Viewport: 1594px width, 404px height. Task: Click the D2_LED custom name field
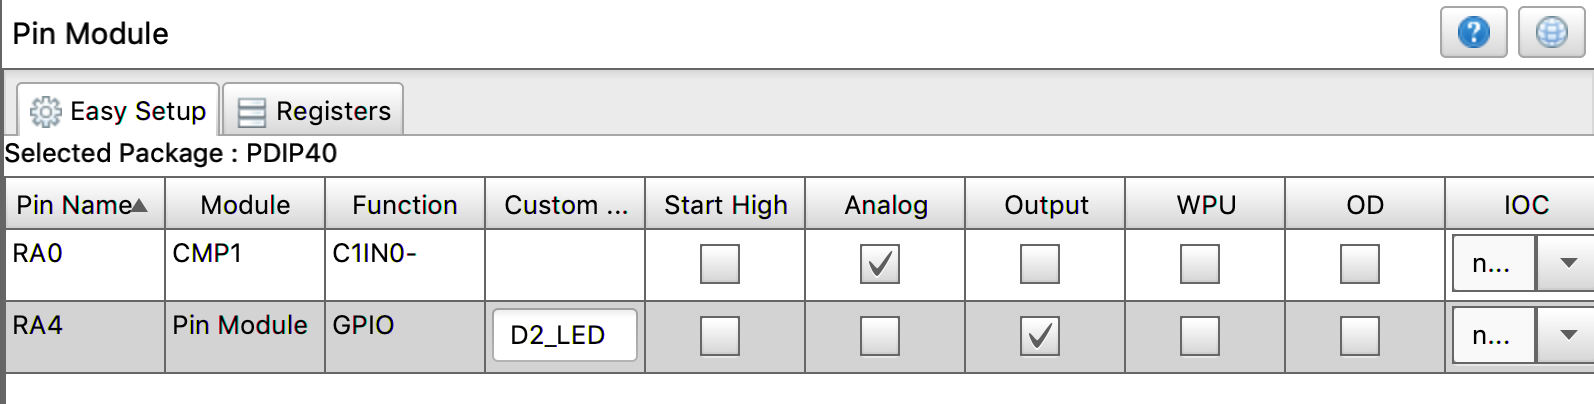pos(564,335)
